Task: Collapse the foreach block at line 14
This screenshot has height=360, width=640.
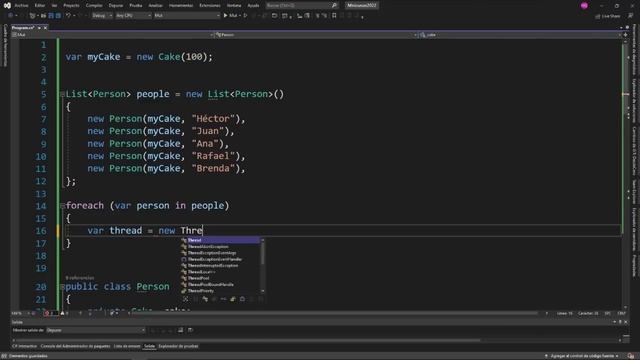Action: coord(62,206)
